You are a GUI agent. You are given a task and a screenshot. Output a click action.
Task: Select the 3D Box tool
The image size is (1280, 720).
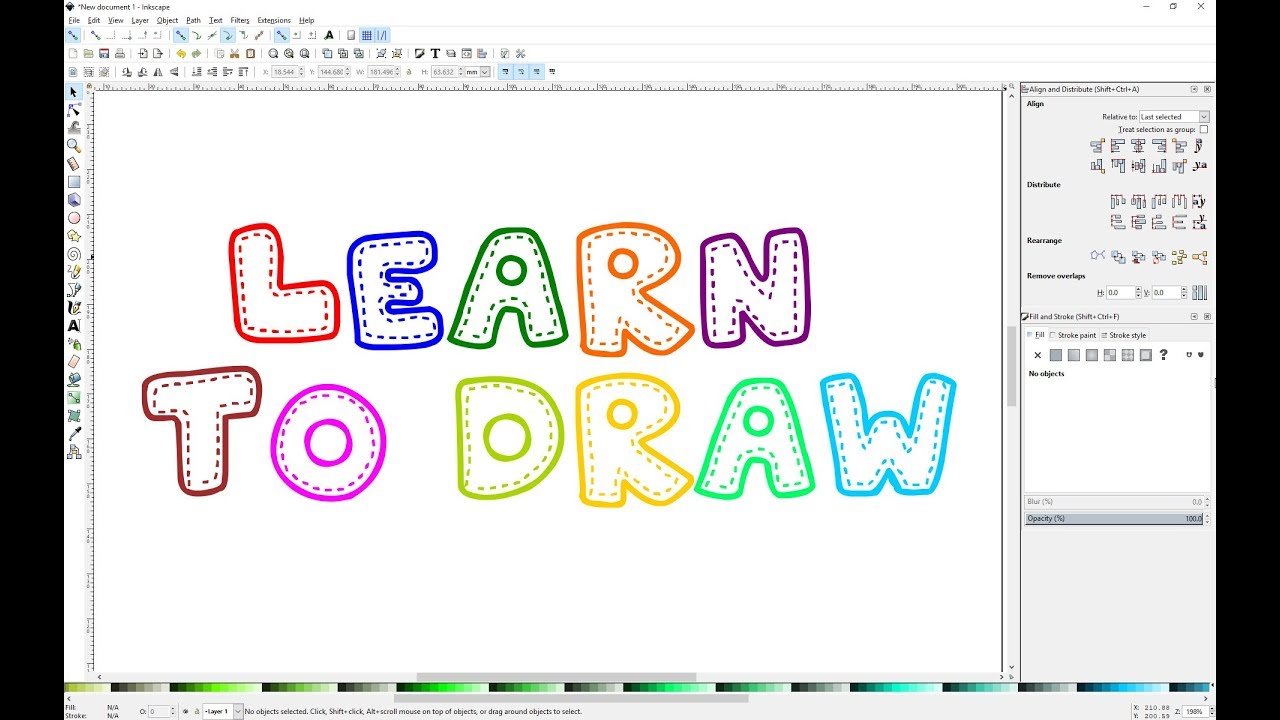[x=73, y=200]
